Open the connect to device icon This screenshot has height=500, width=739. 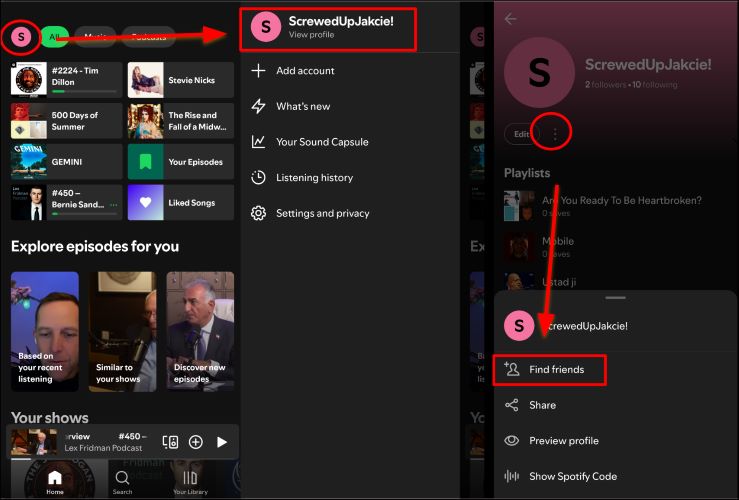point(170,442)
